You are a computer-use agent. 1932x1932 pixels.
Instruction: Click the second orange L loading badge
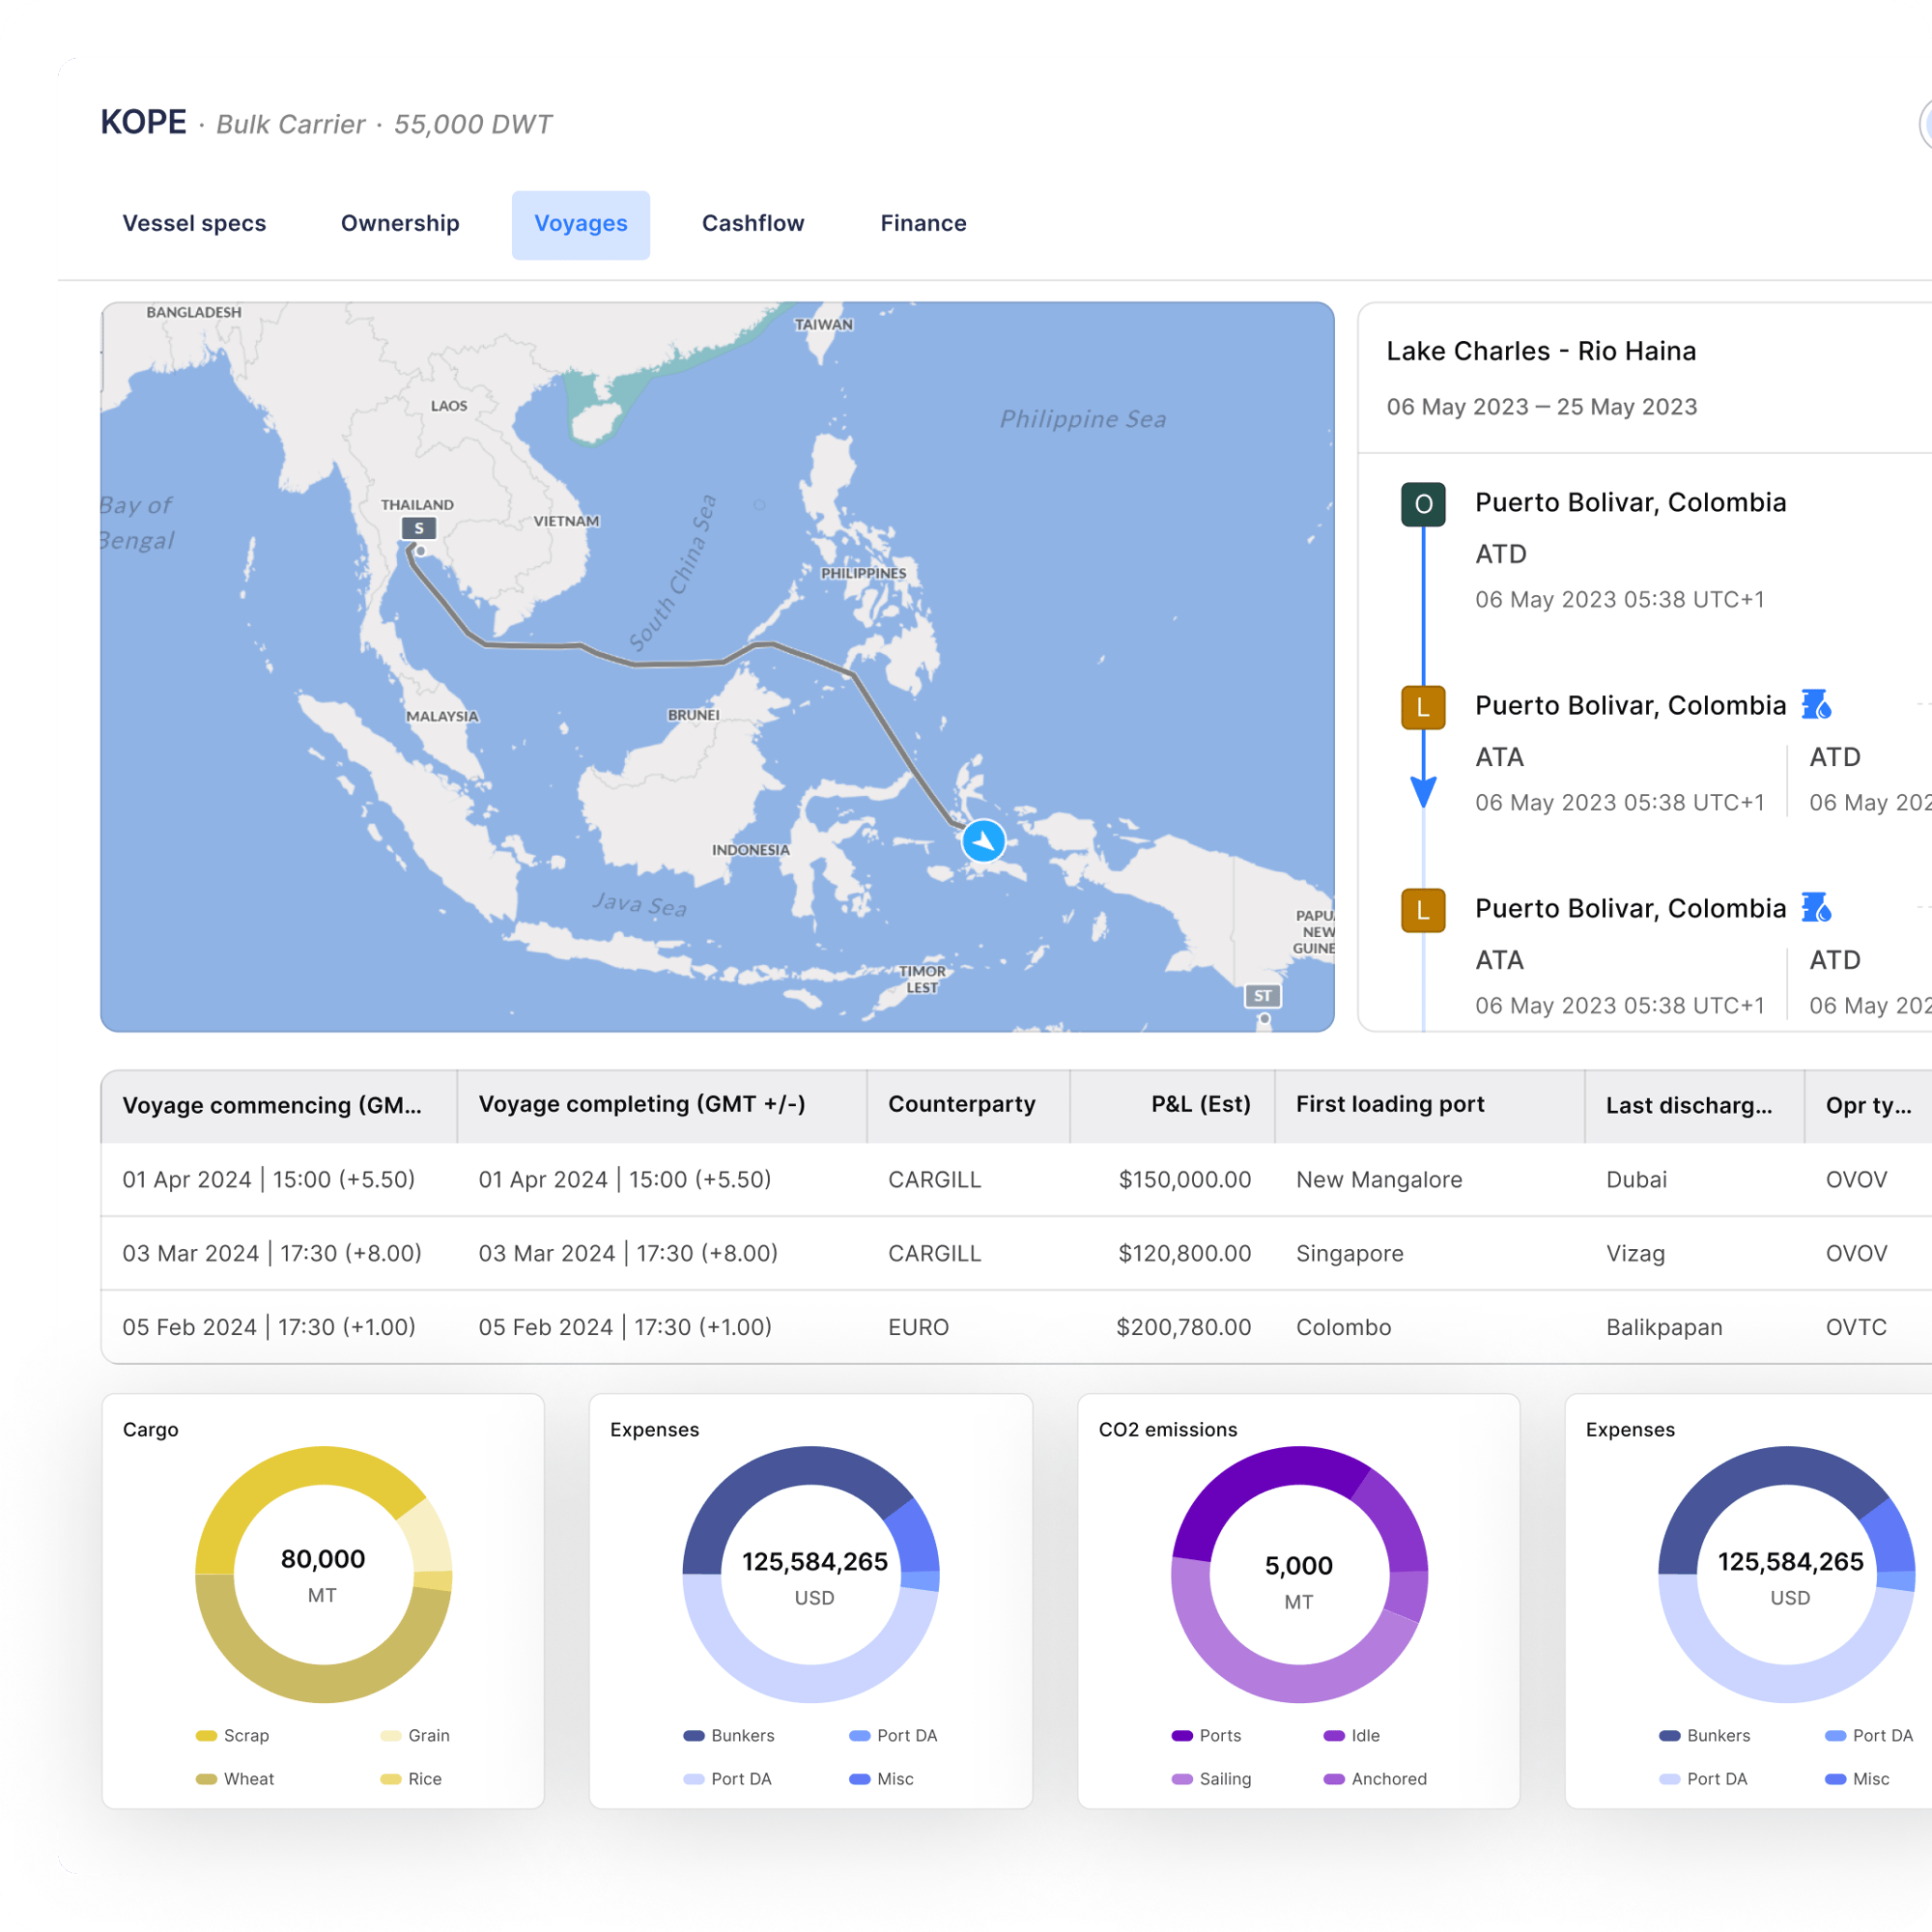[x=1423, y=911]
